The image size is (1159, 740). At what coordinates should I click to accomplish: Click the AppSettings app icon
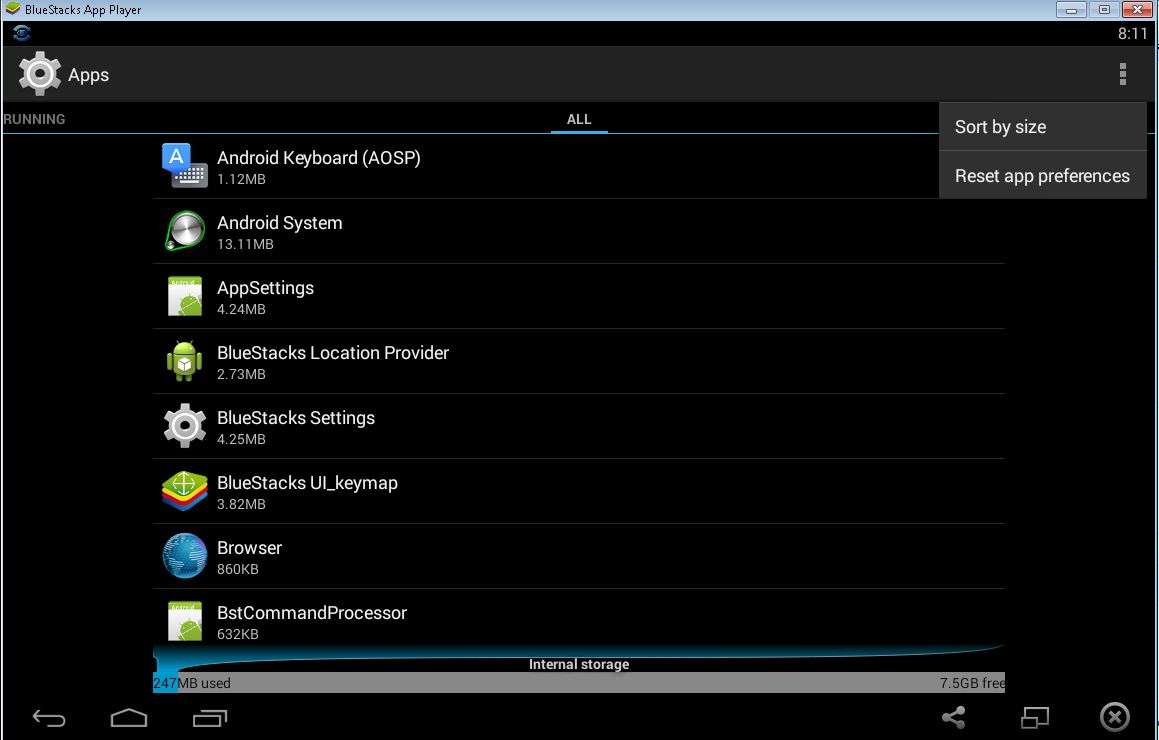pyautogui.click(x=185, y=296)
